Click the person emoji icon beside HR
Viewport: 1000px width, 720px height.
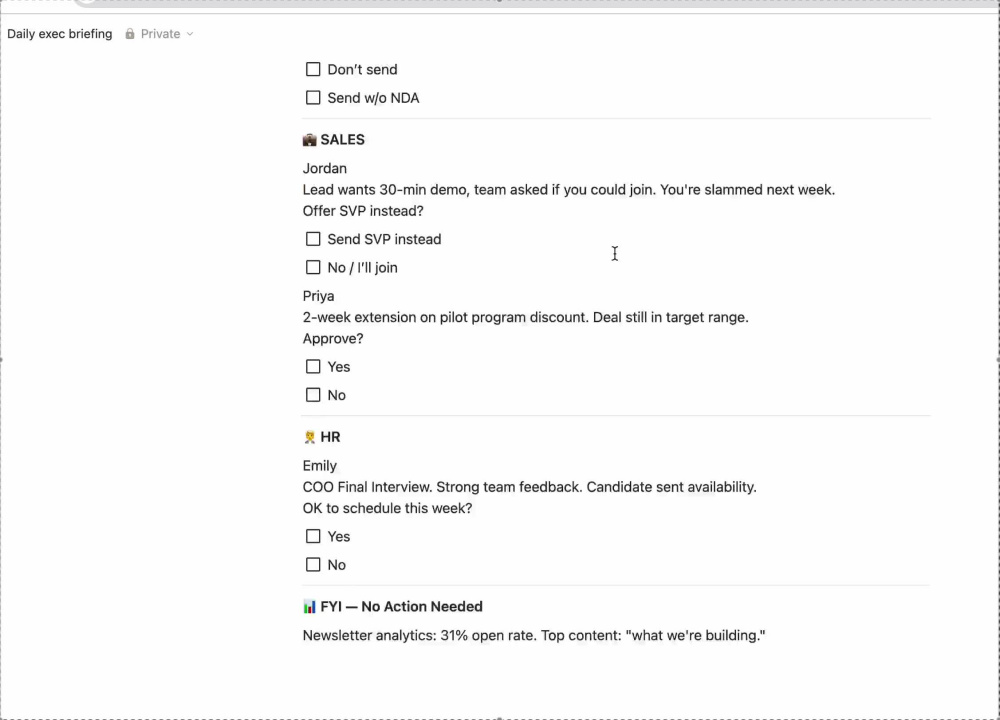tap(309, 437)
